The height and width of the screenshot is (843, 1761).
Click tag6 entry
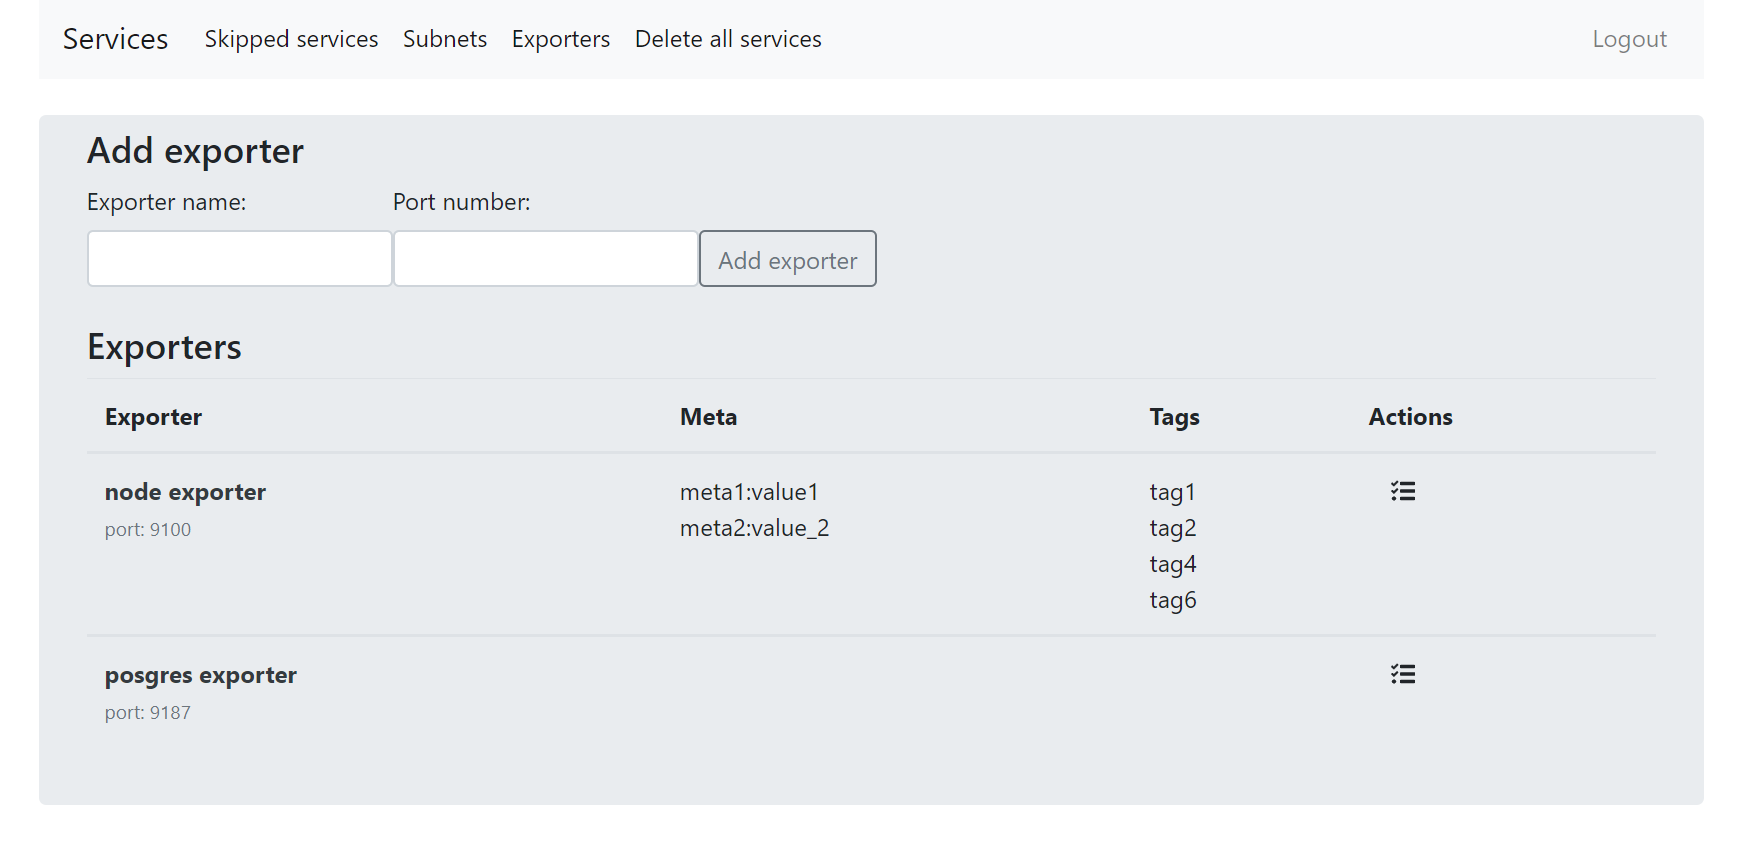pos(1173,601)
